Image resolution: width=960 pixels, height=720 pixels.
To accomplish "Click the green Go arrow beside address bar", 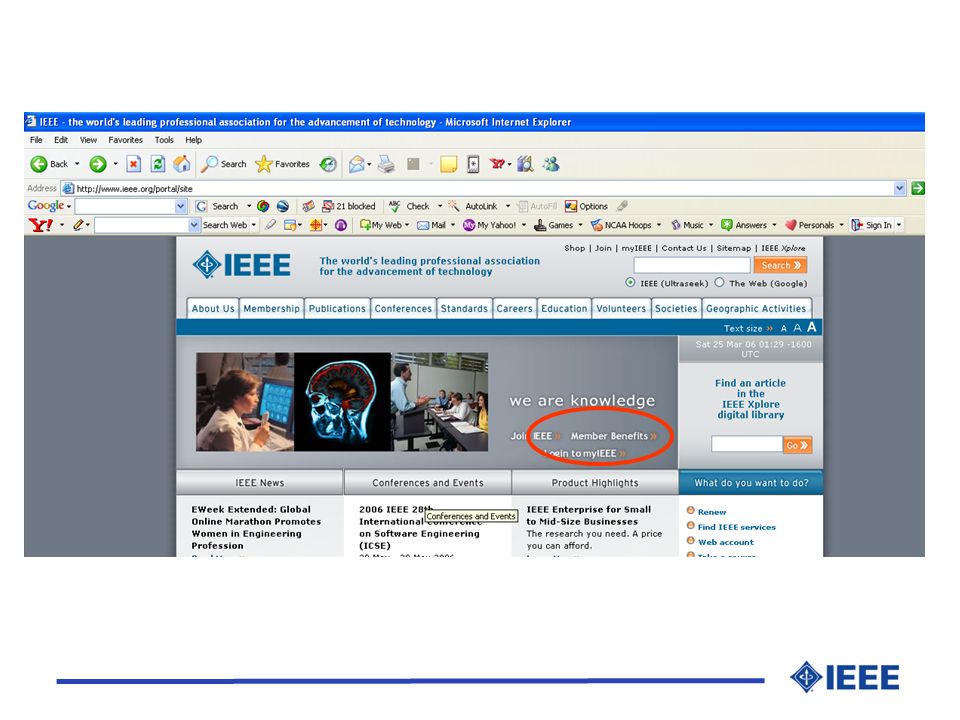I will [917, 189].
